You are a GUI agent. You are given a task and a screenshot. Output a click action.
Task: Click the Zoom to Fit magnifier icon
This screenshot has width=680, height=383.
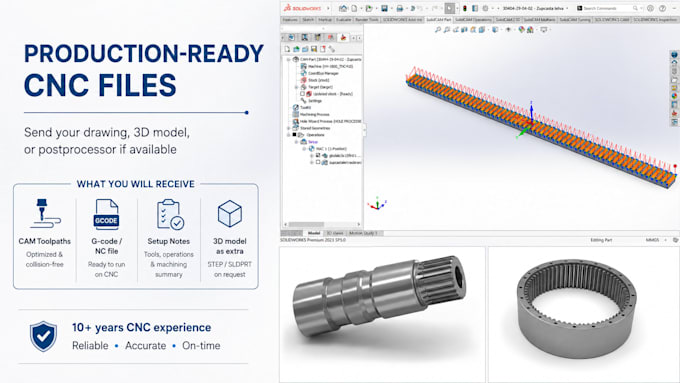point(438,29)
